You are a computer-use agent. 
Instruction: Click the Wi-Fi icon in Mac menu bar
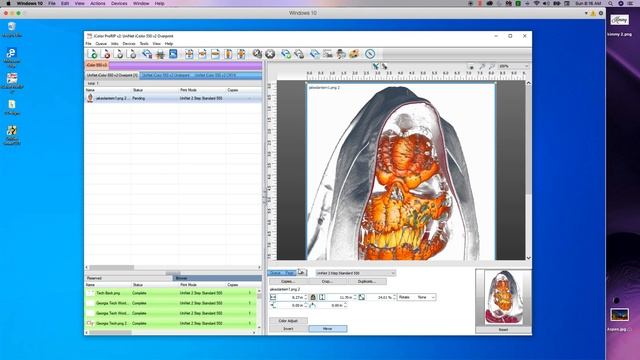tap(537, 3)
